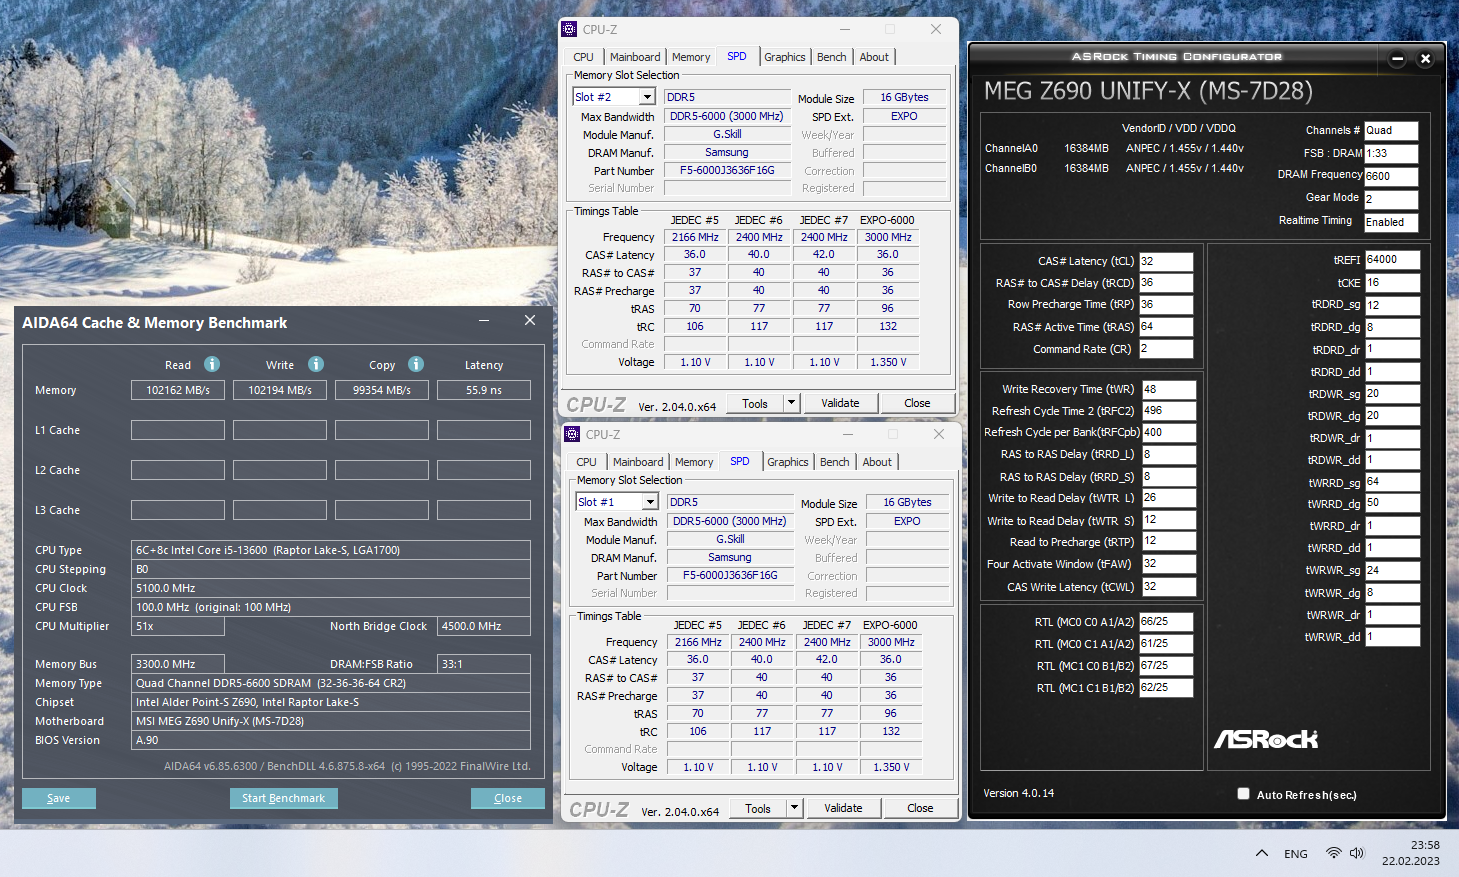Minimize the AIDA64 benchmark window

484,320
